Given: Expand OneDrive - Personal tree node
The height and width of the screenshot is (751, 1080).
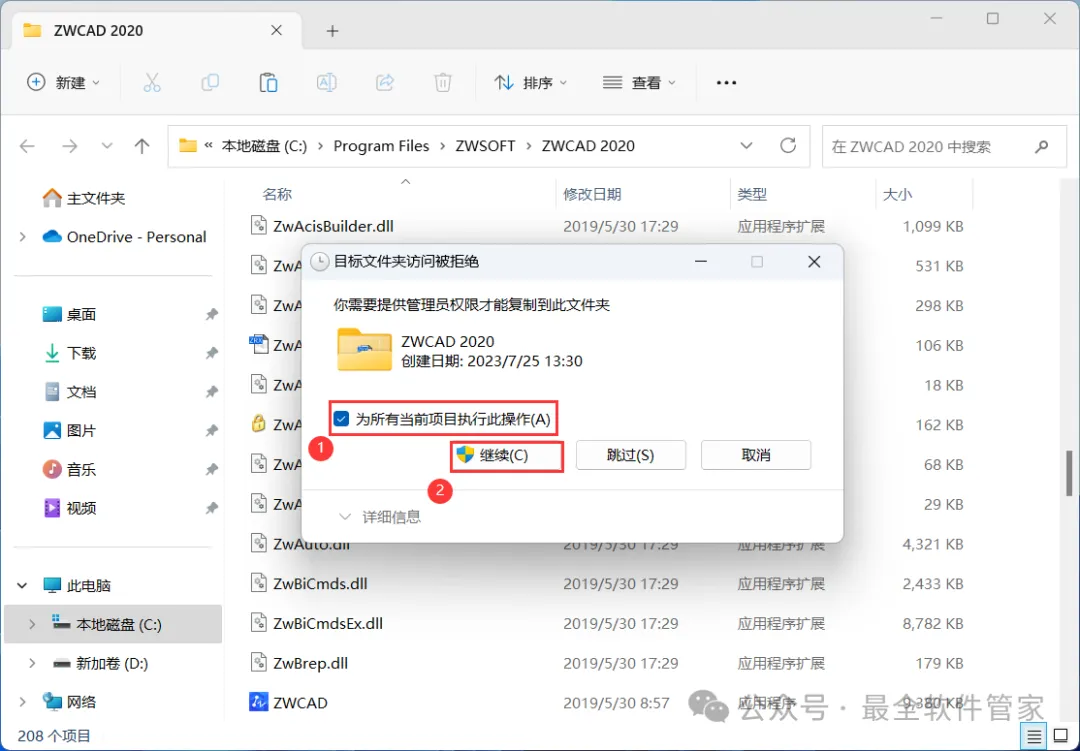Looking at the screenshot, I should point(23,237).
